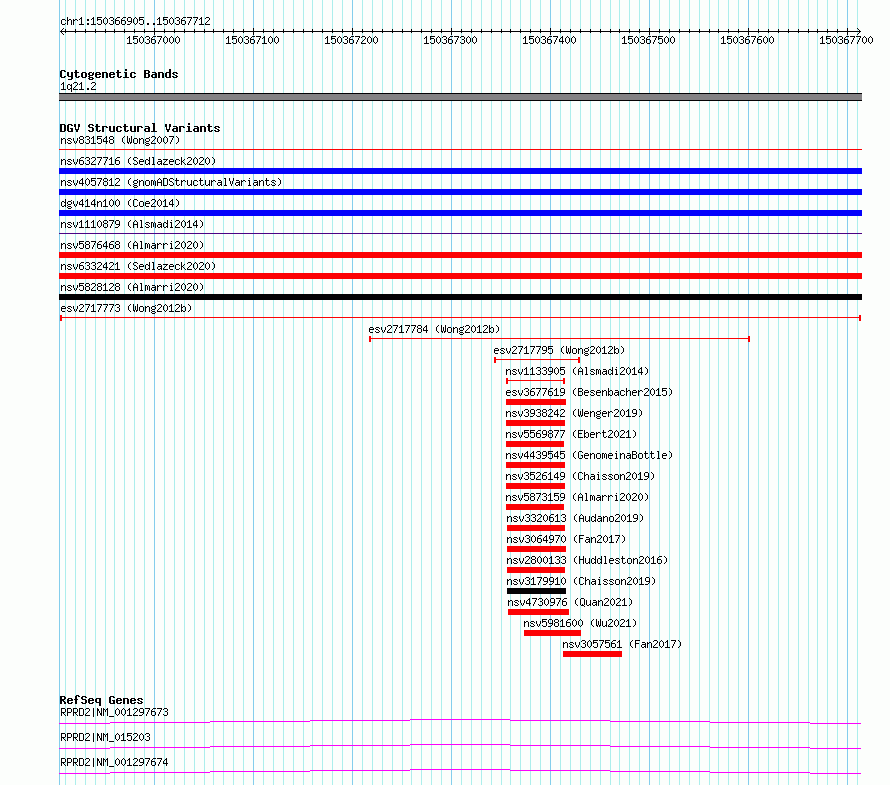The width and height of the screenshot is (890, 785).
Task: Click esv3677619 (Besenbacher2015) label
Action: pos(589,392)
